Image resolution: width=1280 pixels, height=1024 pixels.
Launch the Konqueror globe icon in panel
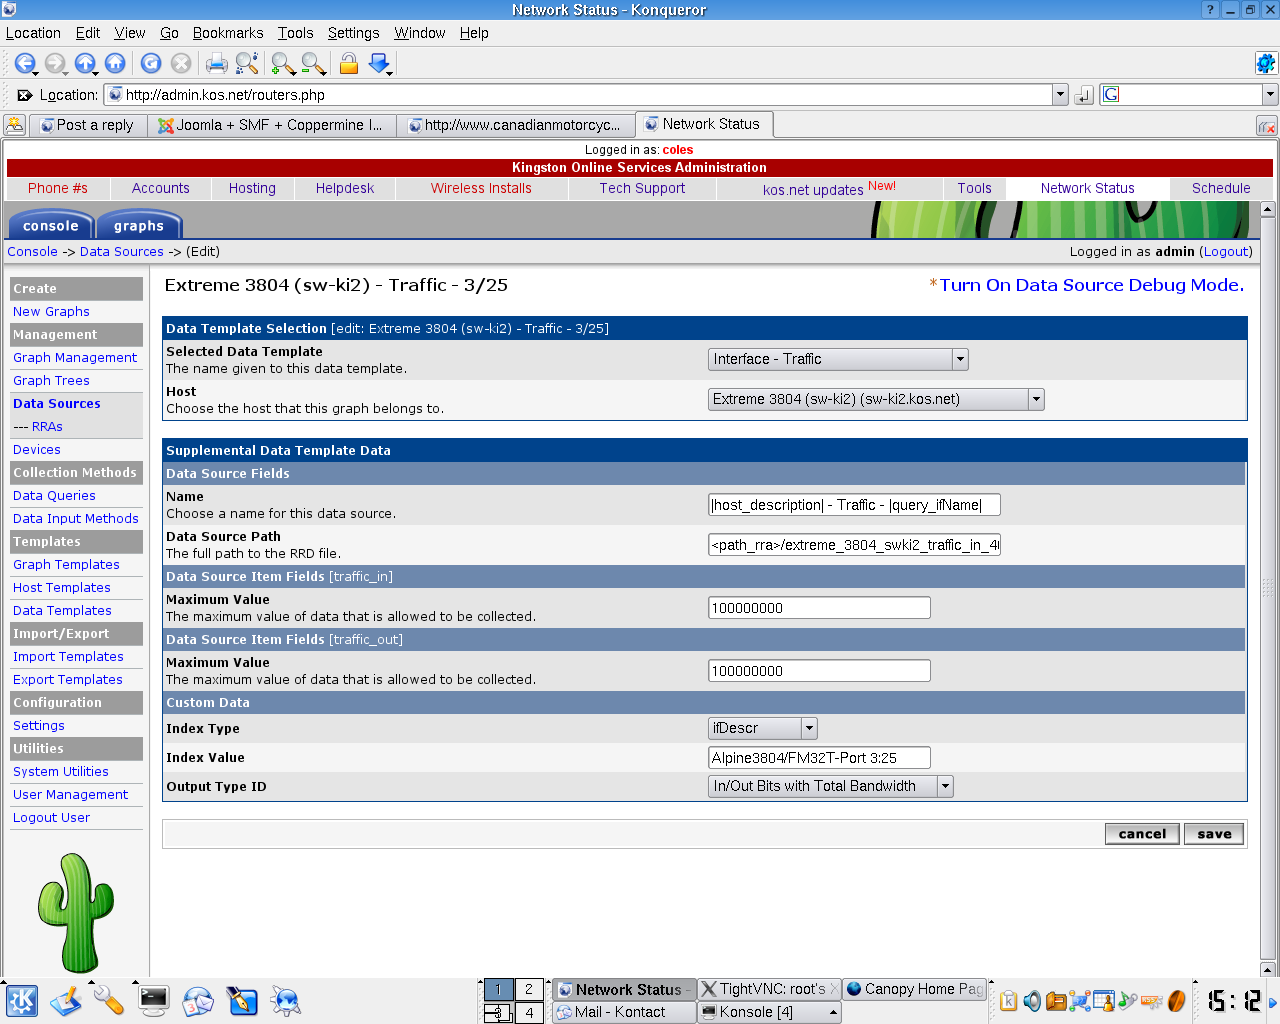click(x=286, y=1001)
